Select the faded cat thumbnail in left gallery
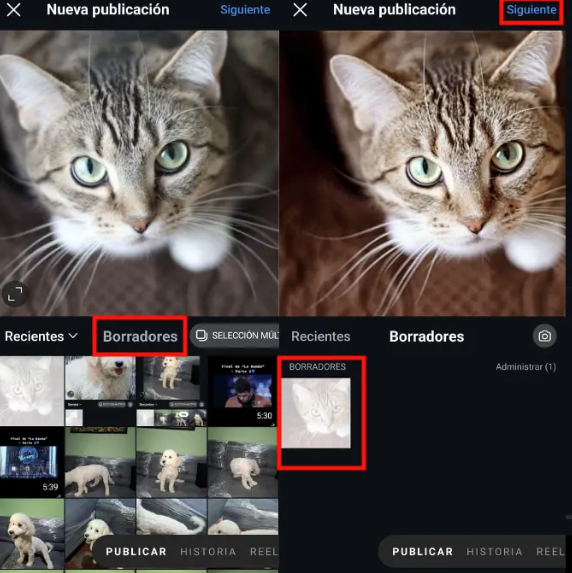 click(x=32, y=391)
